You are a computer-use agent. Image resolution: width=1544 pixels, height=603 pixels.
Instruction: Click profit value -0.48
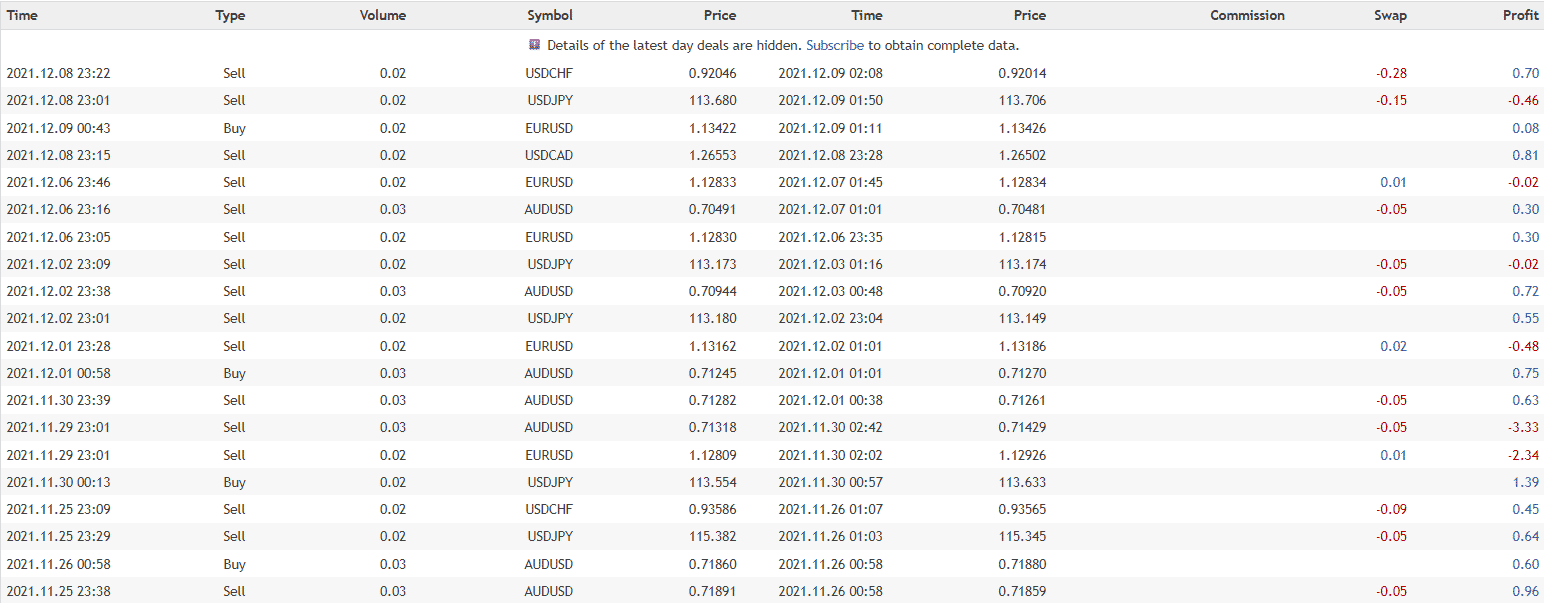1524,346
